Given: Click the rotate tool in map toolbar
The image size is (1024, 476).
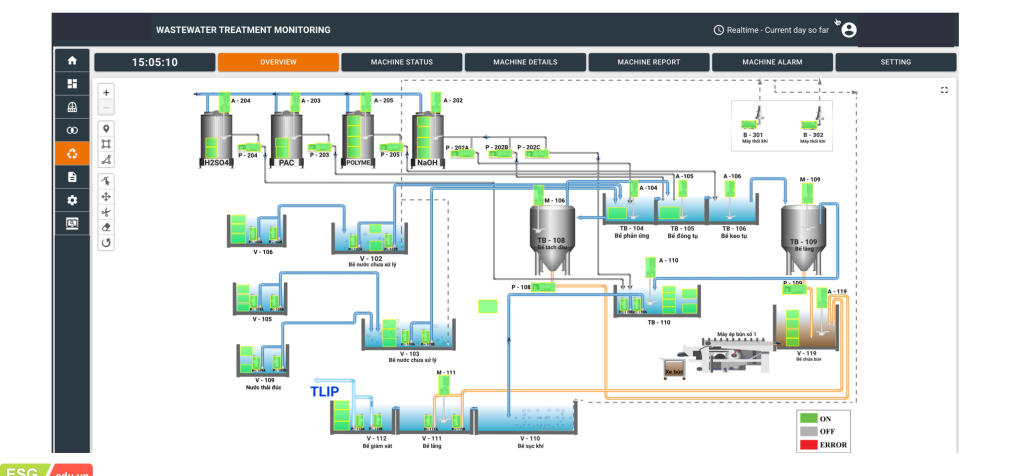Looking at the screenshot, I should coord(107,243).
